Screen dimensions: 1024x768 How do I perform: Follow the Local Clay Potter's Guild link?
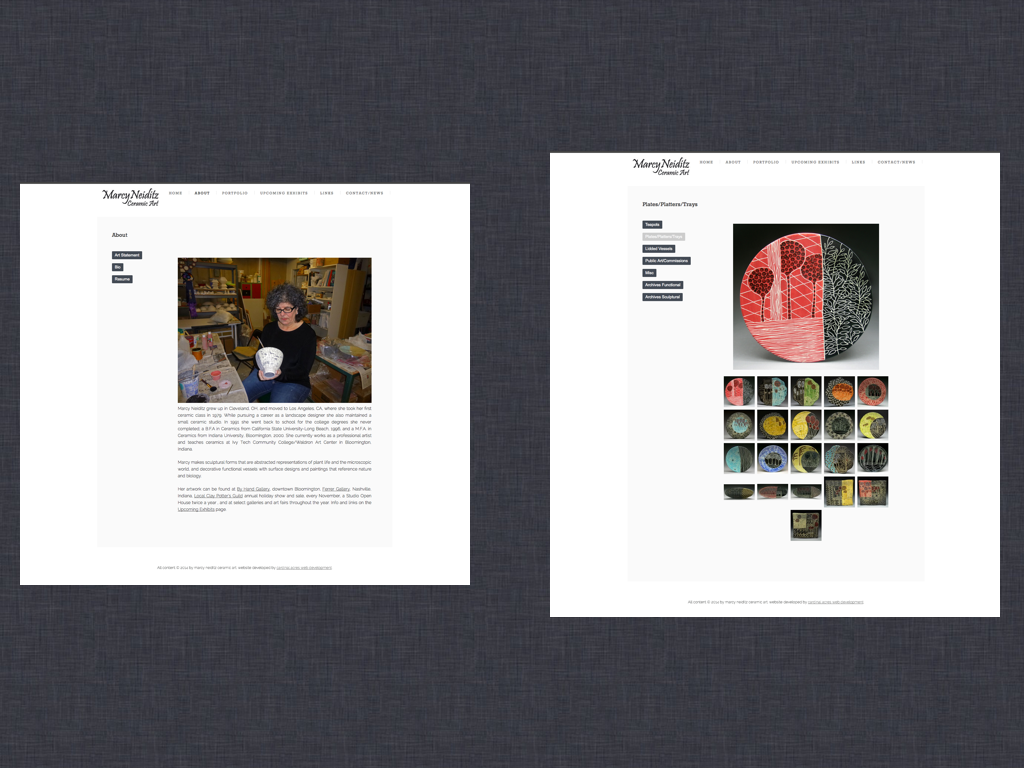(218, 496)
